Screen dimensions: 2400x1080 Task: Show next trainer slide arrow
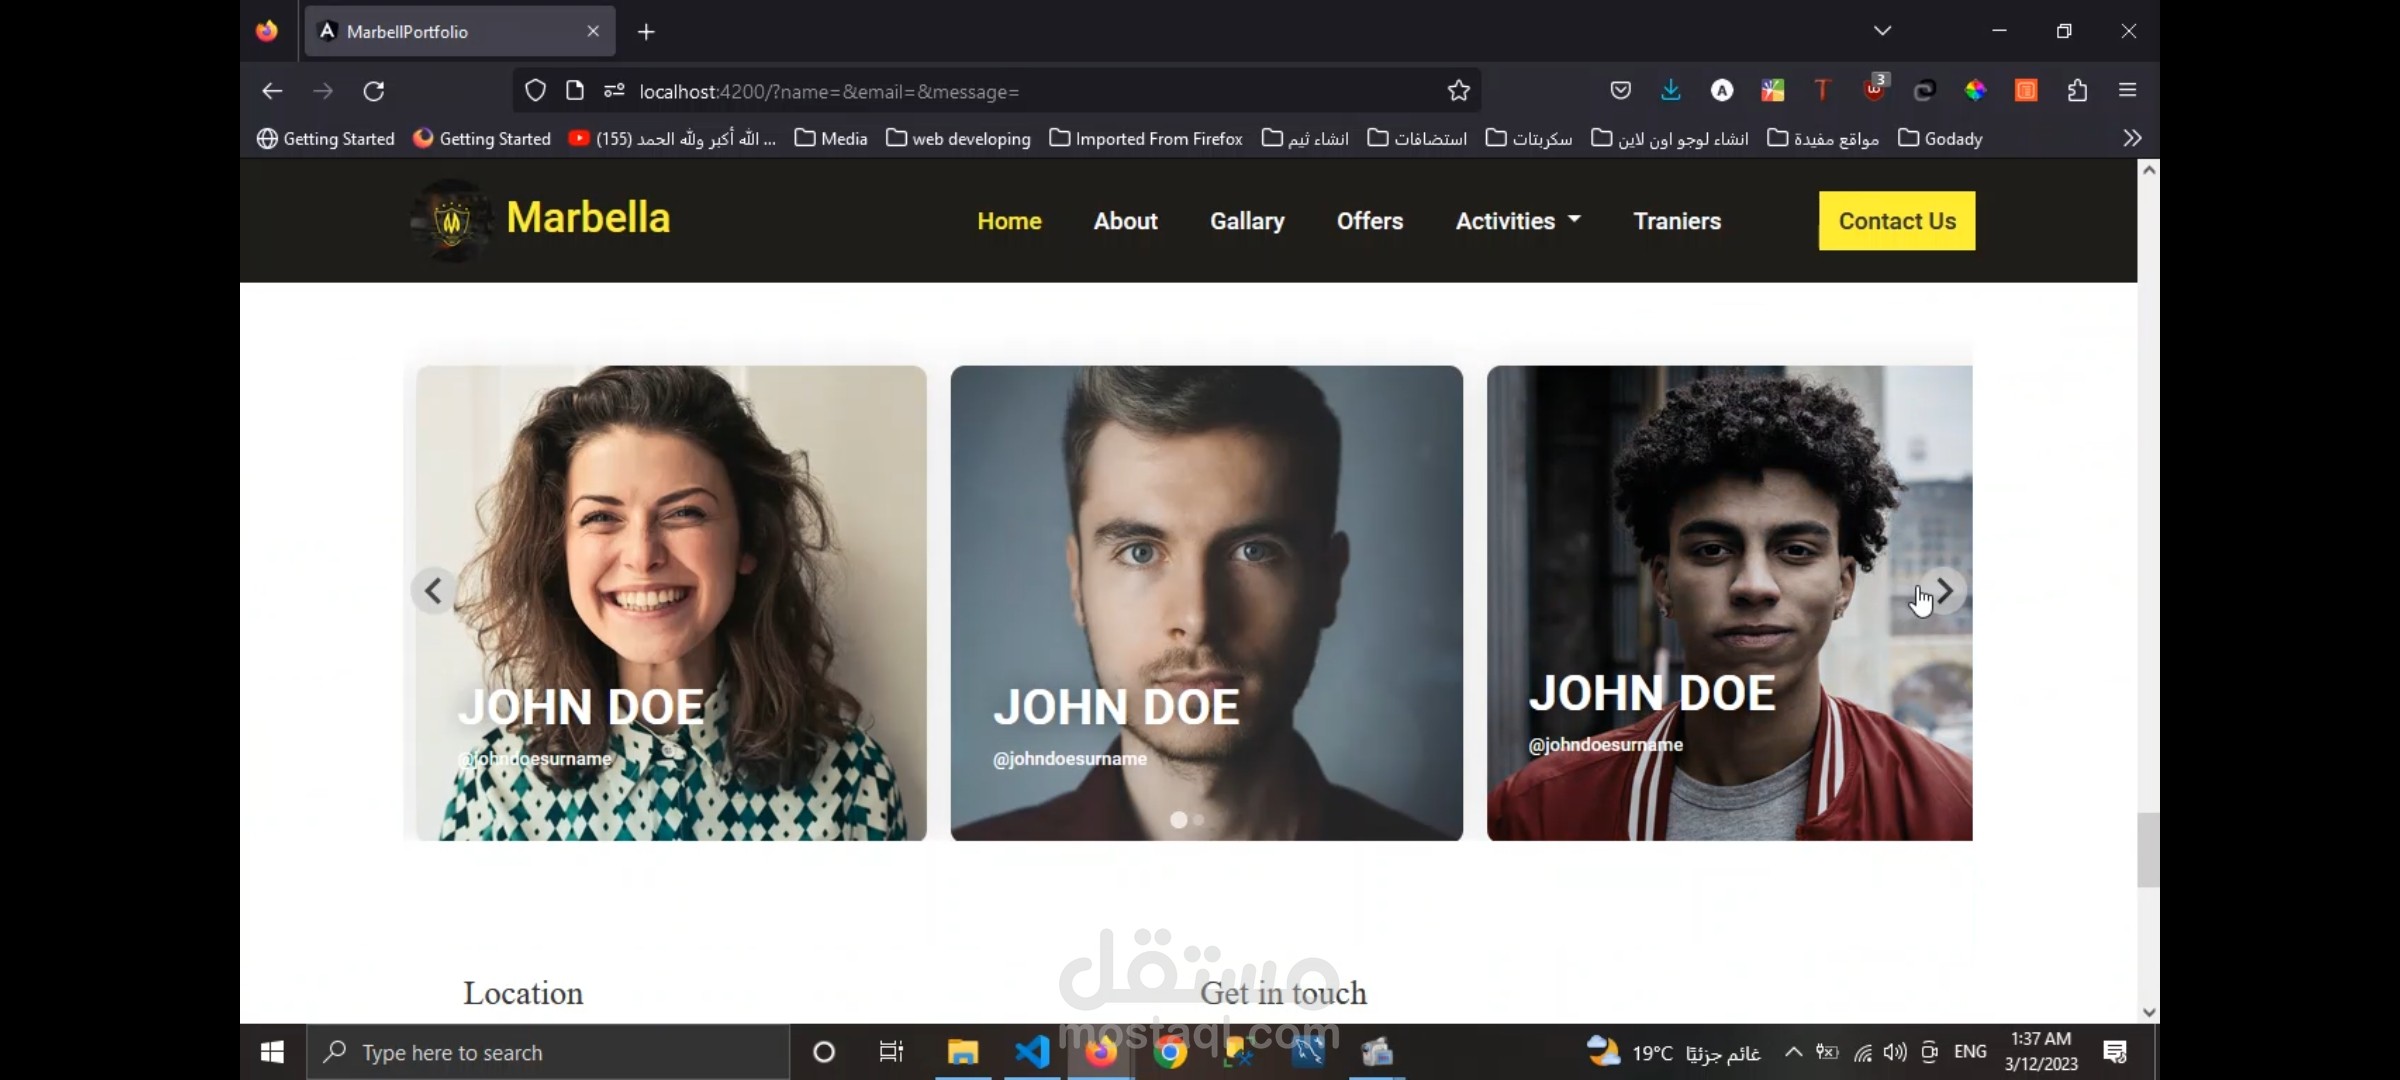click(1944, 591)
